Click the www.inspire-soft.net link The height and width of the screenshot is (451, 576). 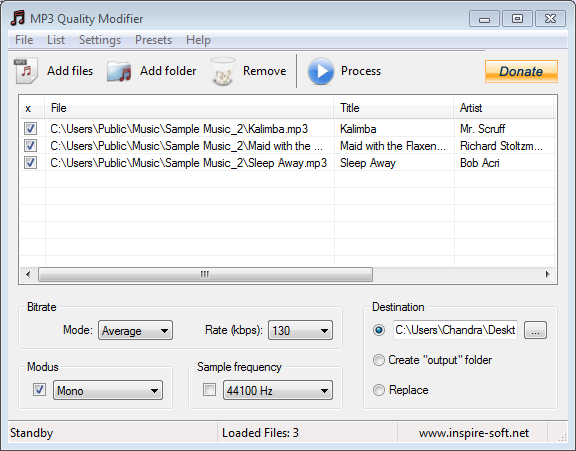point(474,433)
